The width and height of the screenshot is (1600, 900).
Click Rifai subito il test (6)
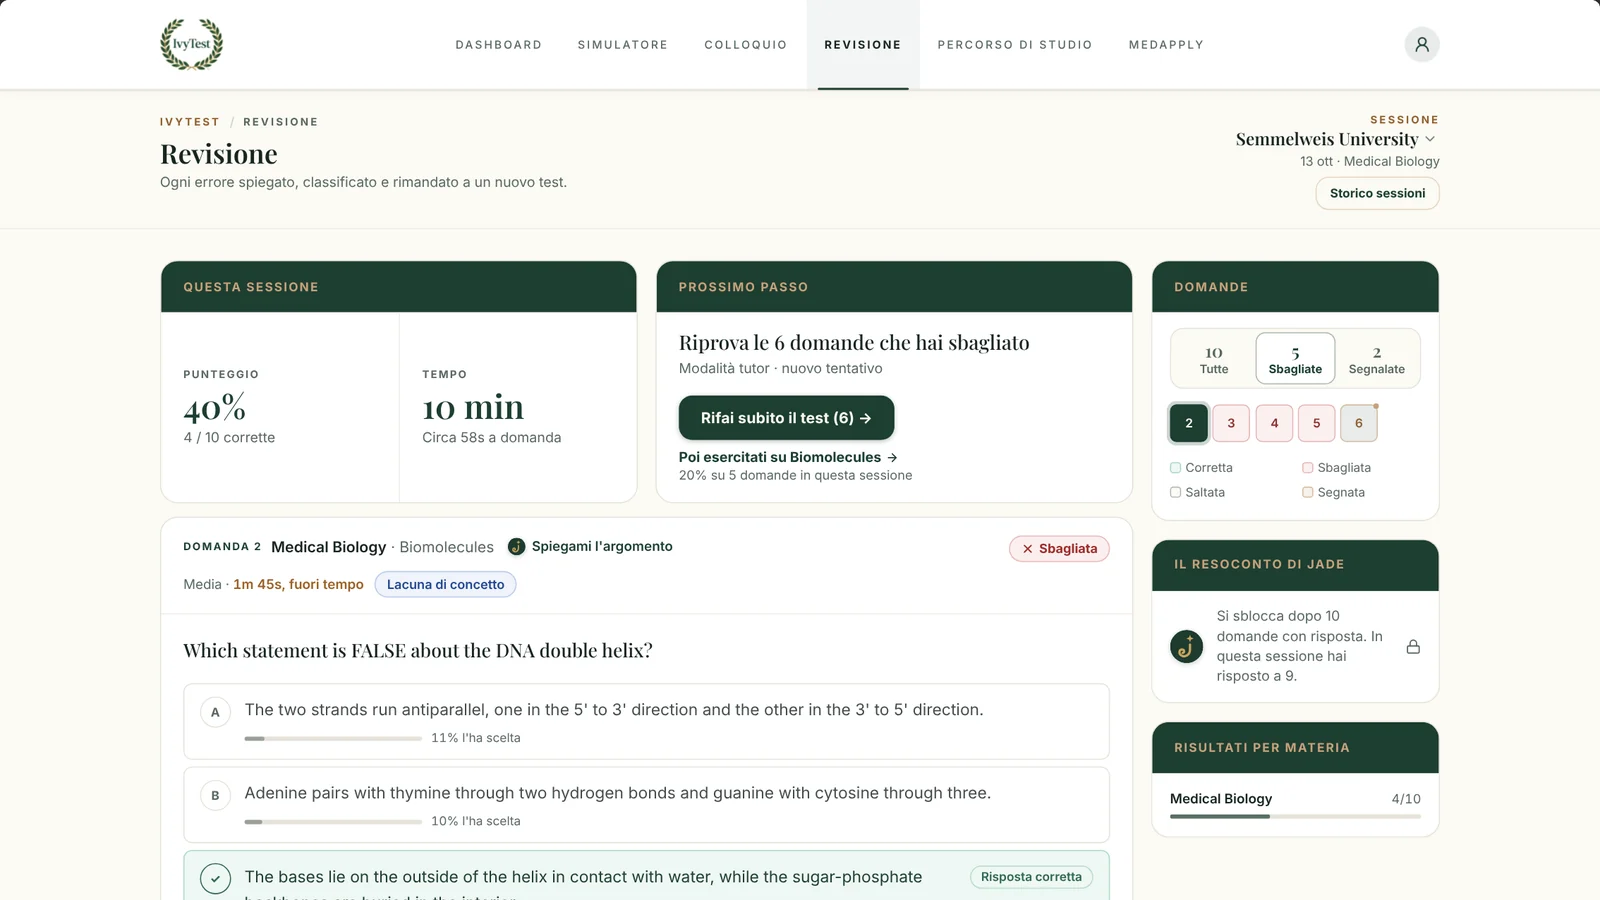[786, 418]
